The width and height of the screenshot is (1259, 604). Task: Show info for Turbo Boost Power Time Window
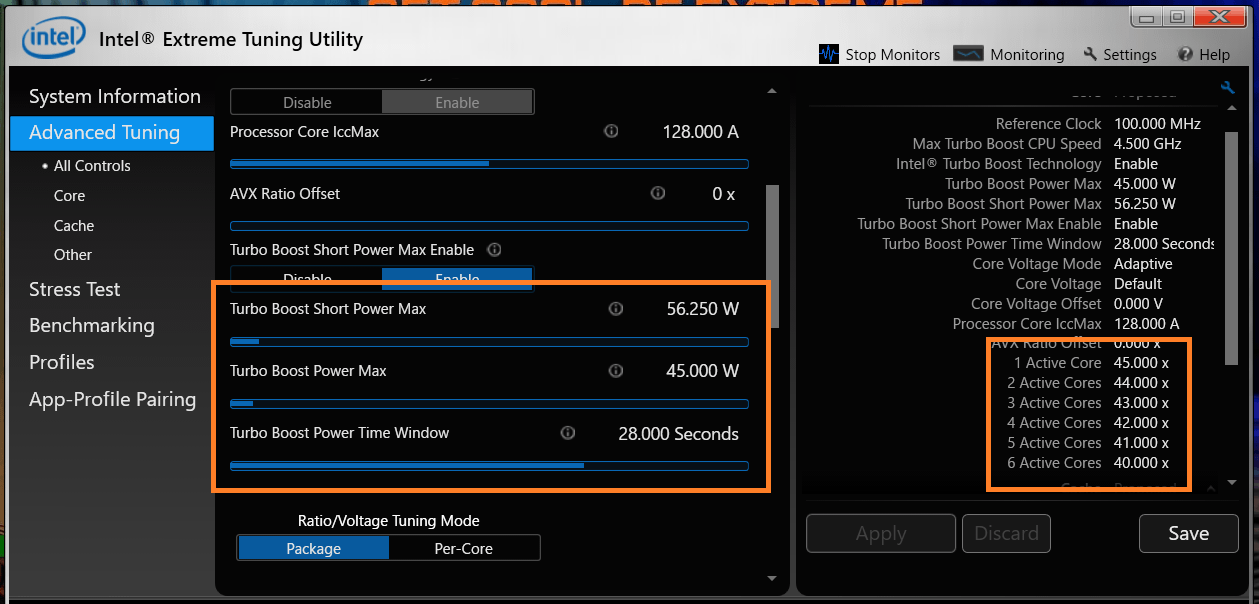pyautogui.click(x=568, y=433)
